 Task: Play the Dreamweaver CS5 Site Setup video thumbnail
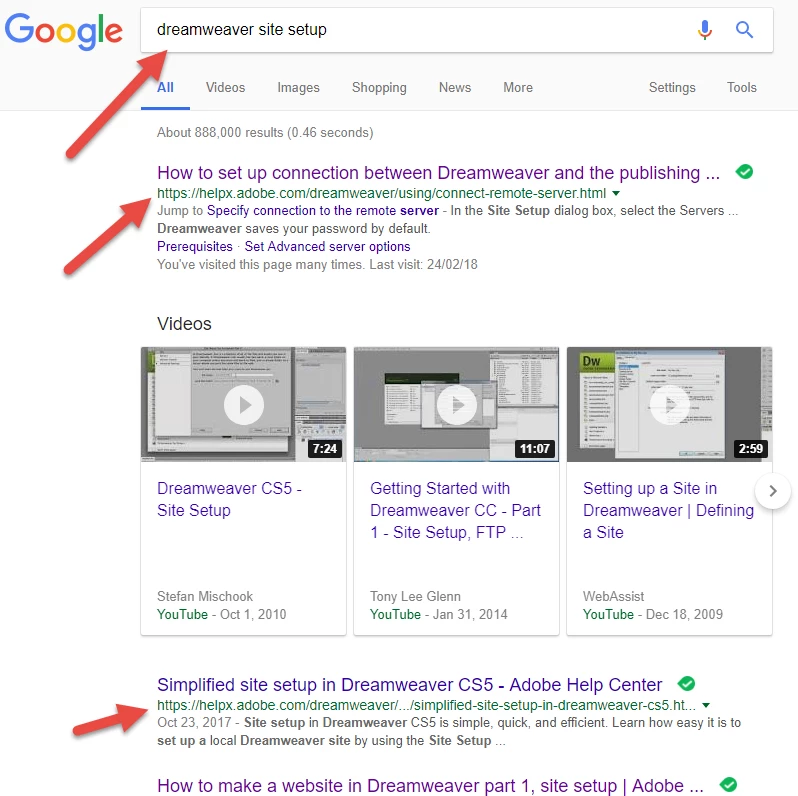coord(243,405)
